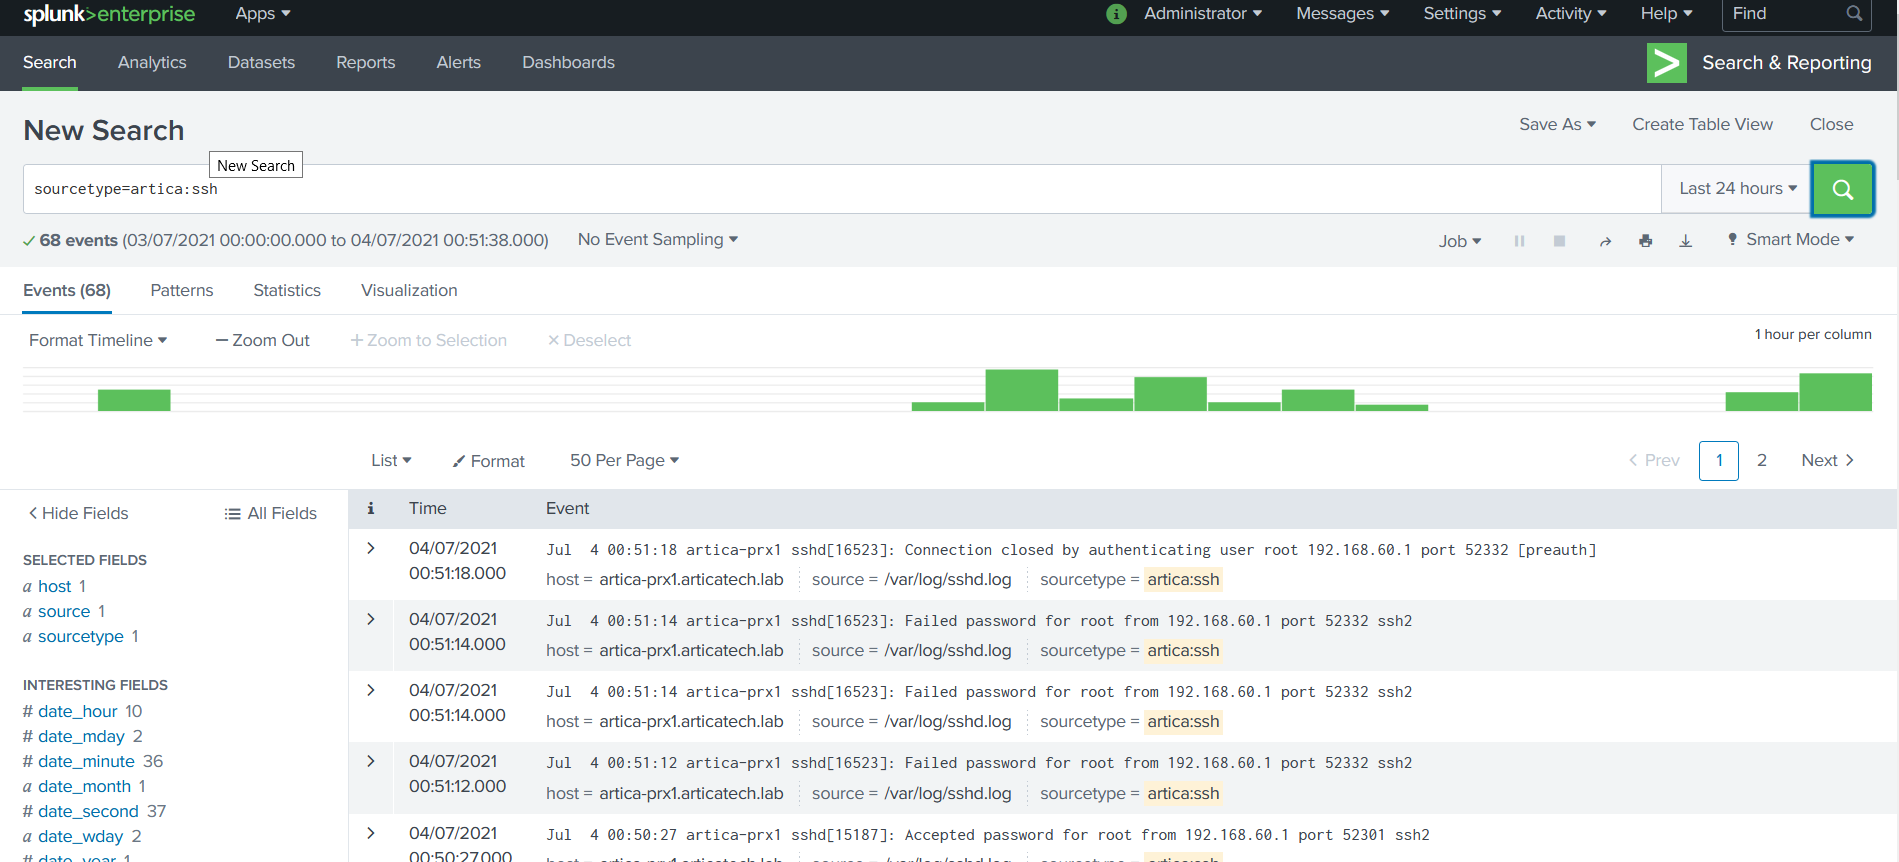This screenshot has width=1899, height=862.
Task: Pause the search job
Action: [x=1519, y=241]
